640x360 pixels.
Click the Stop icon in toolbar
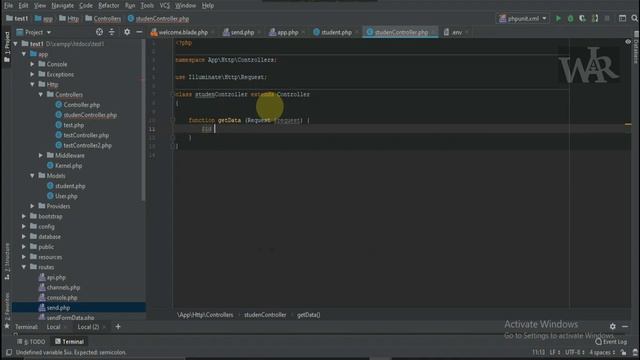(x=607, y=18)
